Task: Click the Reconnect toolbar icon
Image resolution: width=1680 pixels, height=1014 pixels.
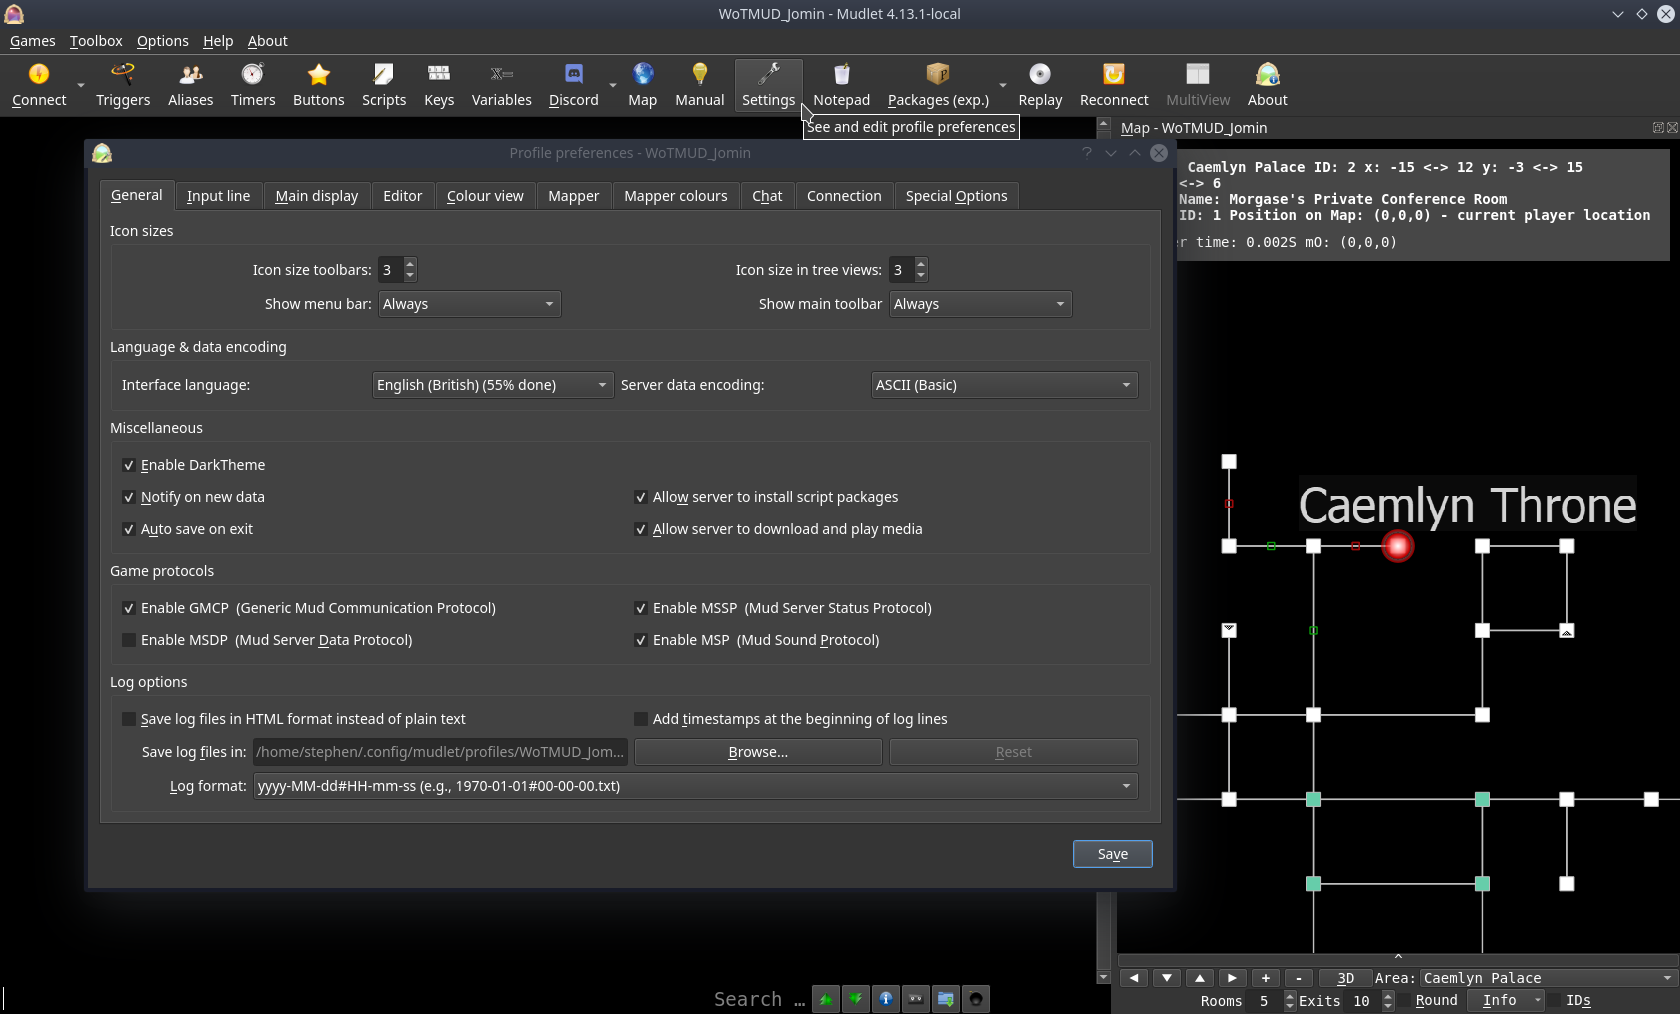Action: pyautogui.click(x=1114, y=85)
